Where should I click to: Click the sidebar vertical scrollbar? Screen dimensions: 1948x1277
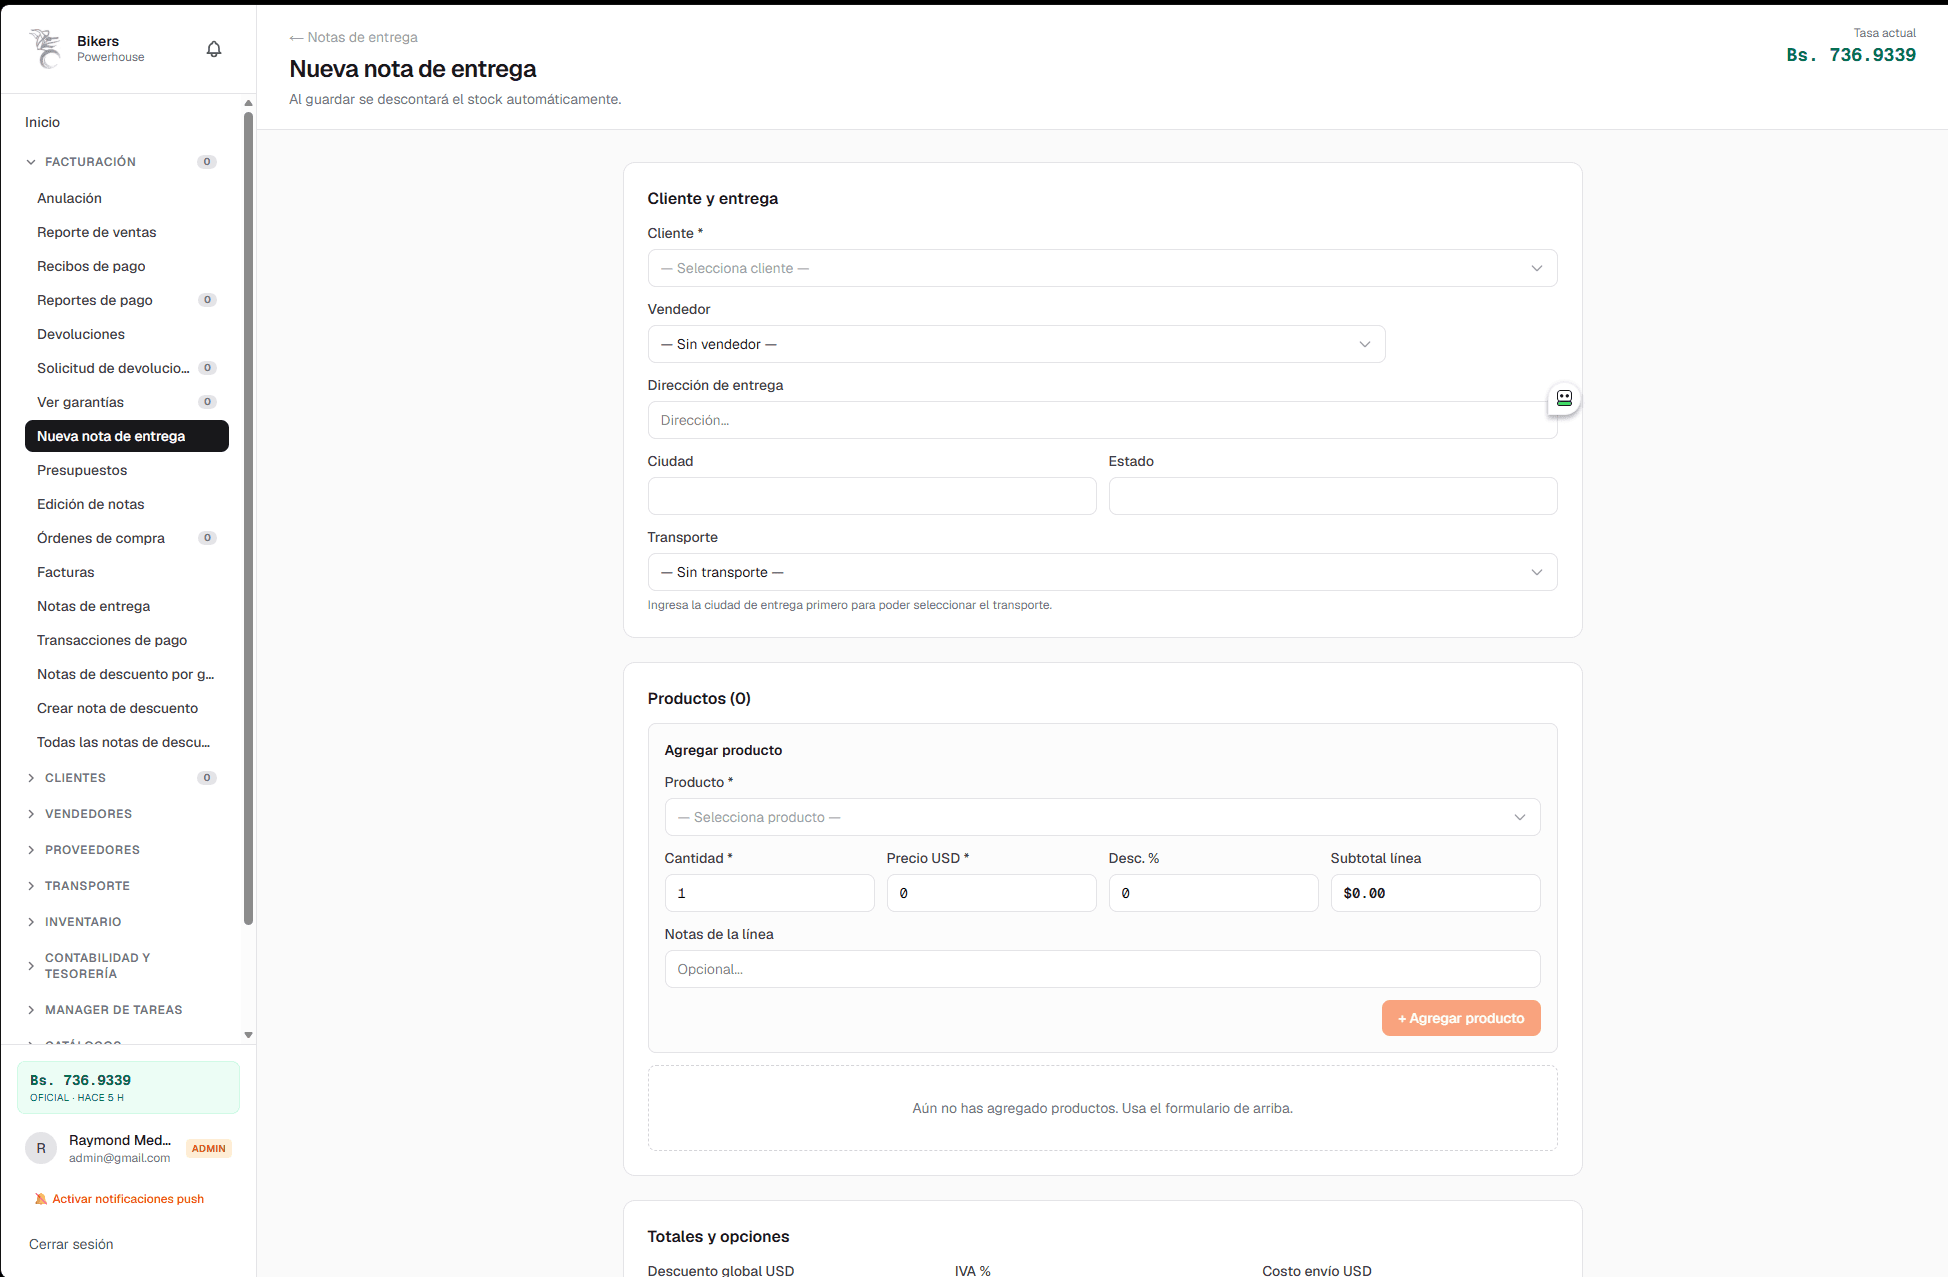tap(248, 518)
